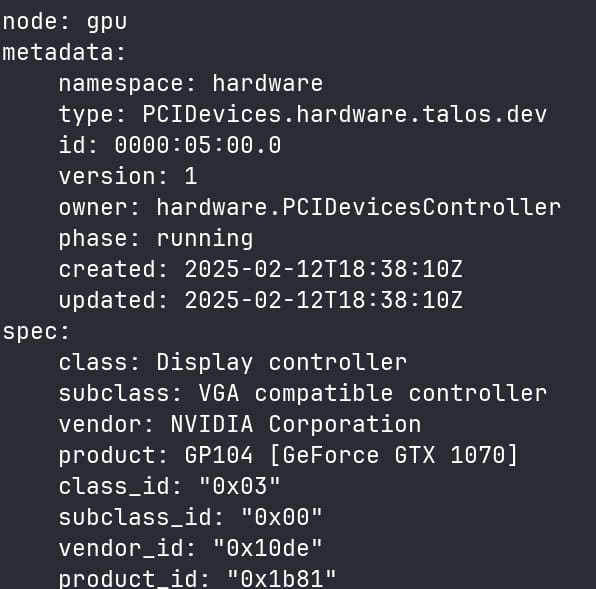Click the vendor_id value "0x10de"

268,548
